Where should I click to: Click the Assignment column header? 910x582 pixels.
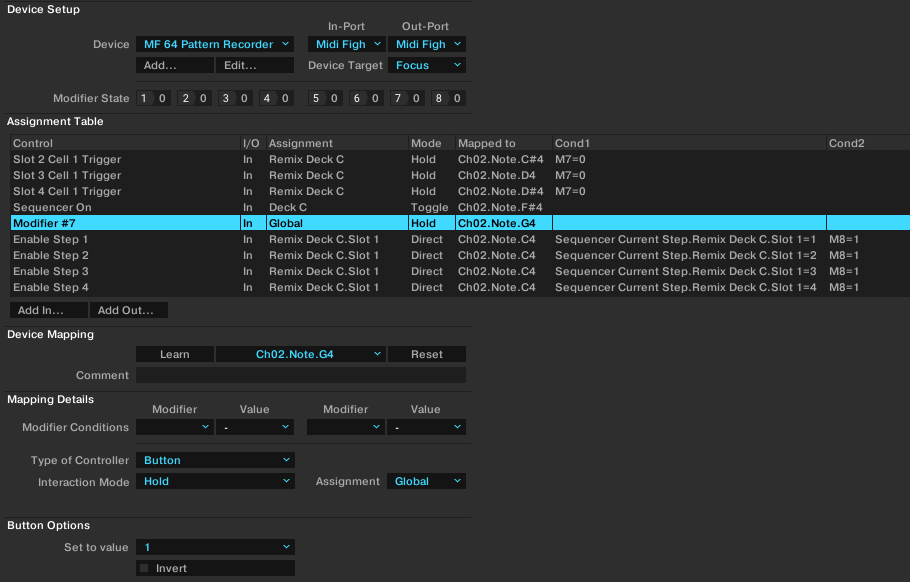(337, 143)
